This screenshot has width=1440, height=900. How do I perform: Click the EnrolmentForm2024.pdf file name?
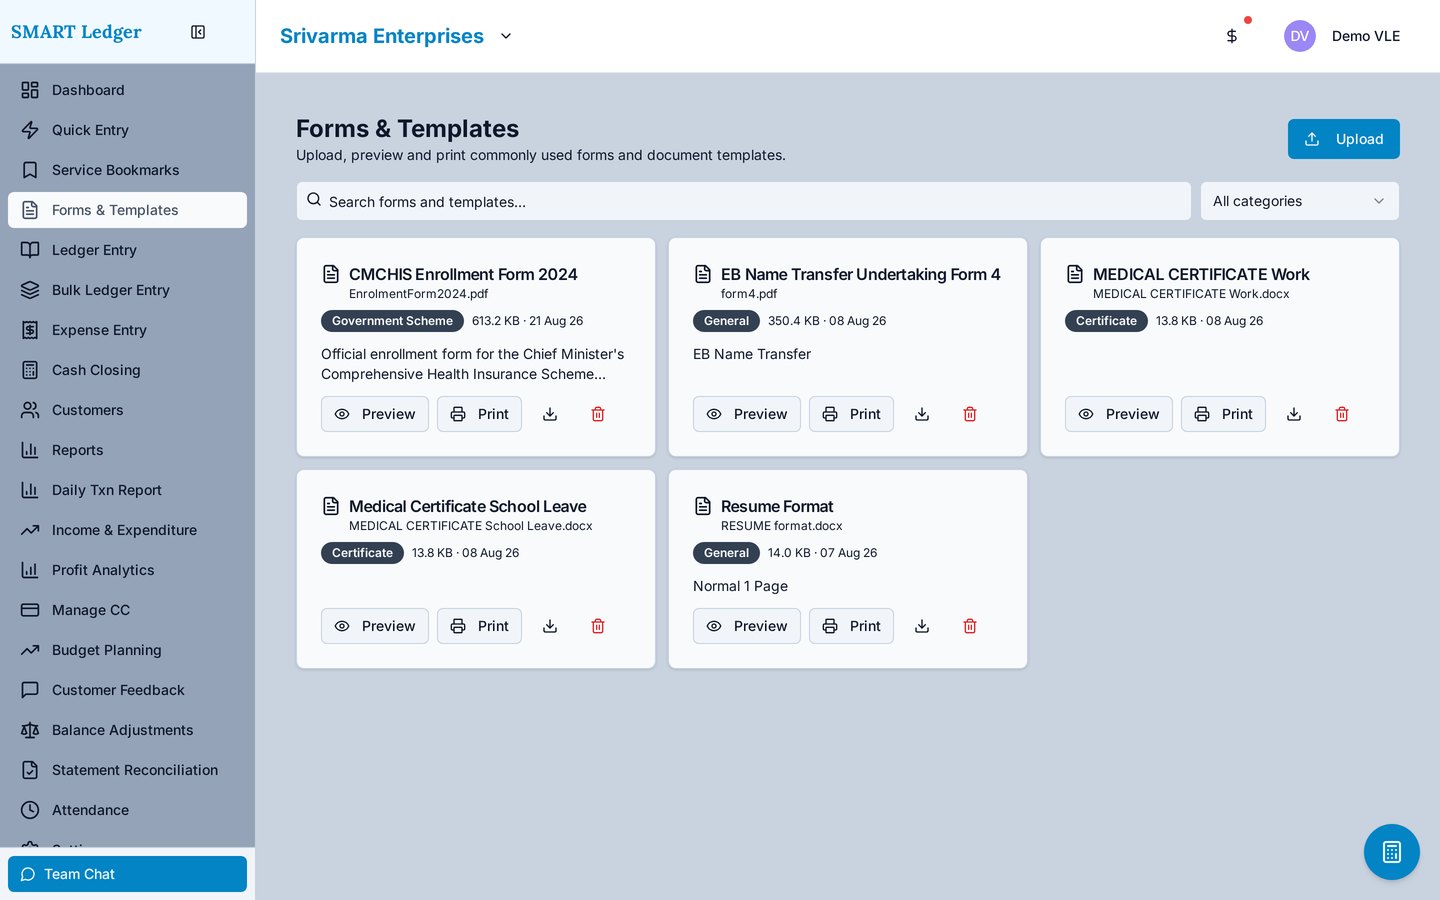418,294
